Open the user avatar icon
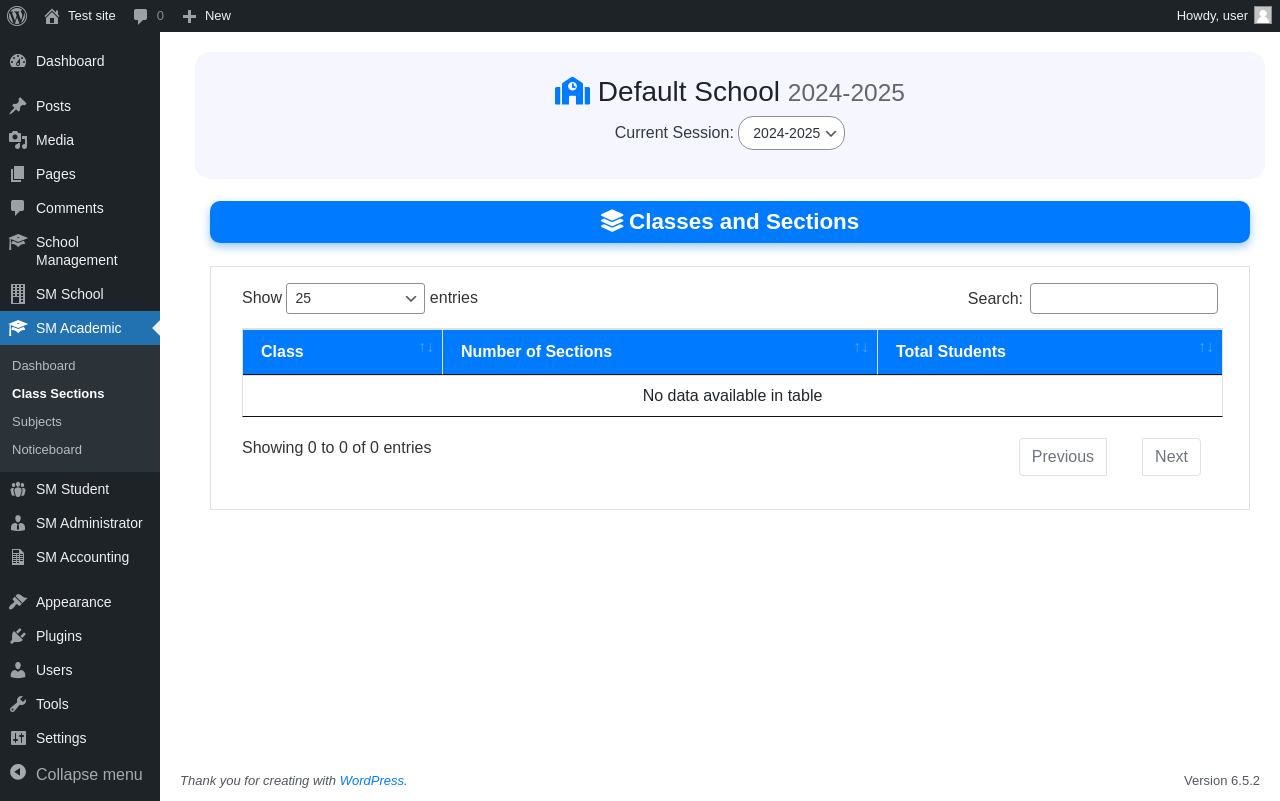The height and width of the screenshot is (801, 1280). pos(1263,15)
